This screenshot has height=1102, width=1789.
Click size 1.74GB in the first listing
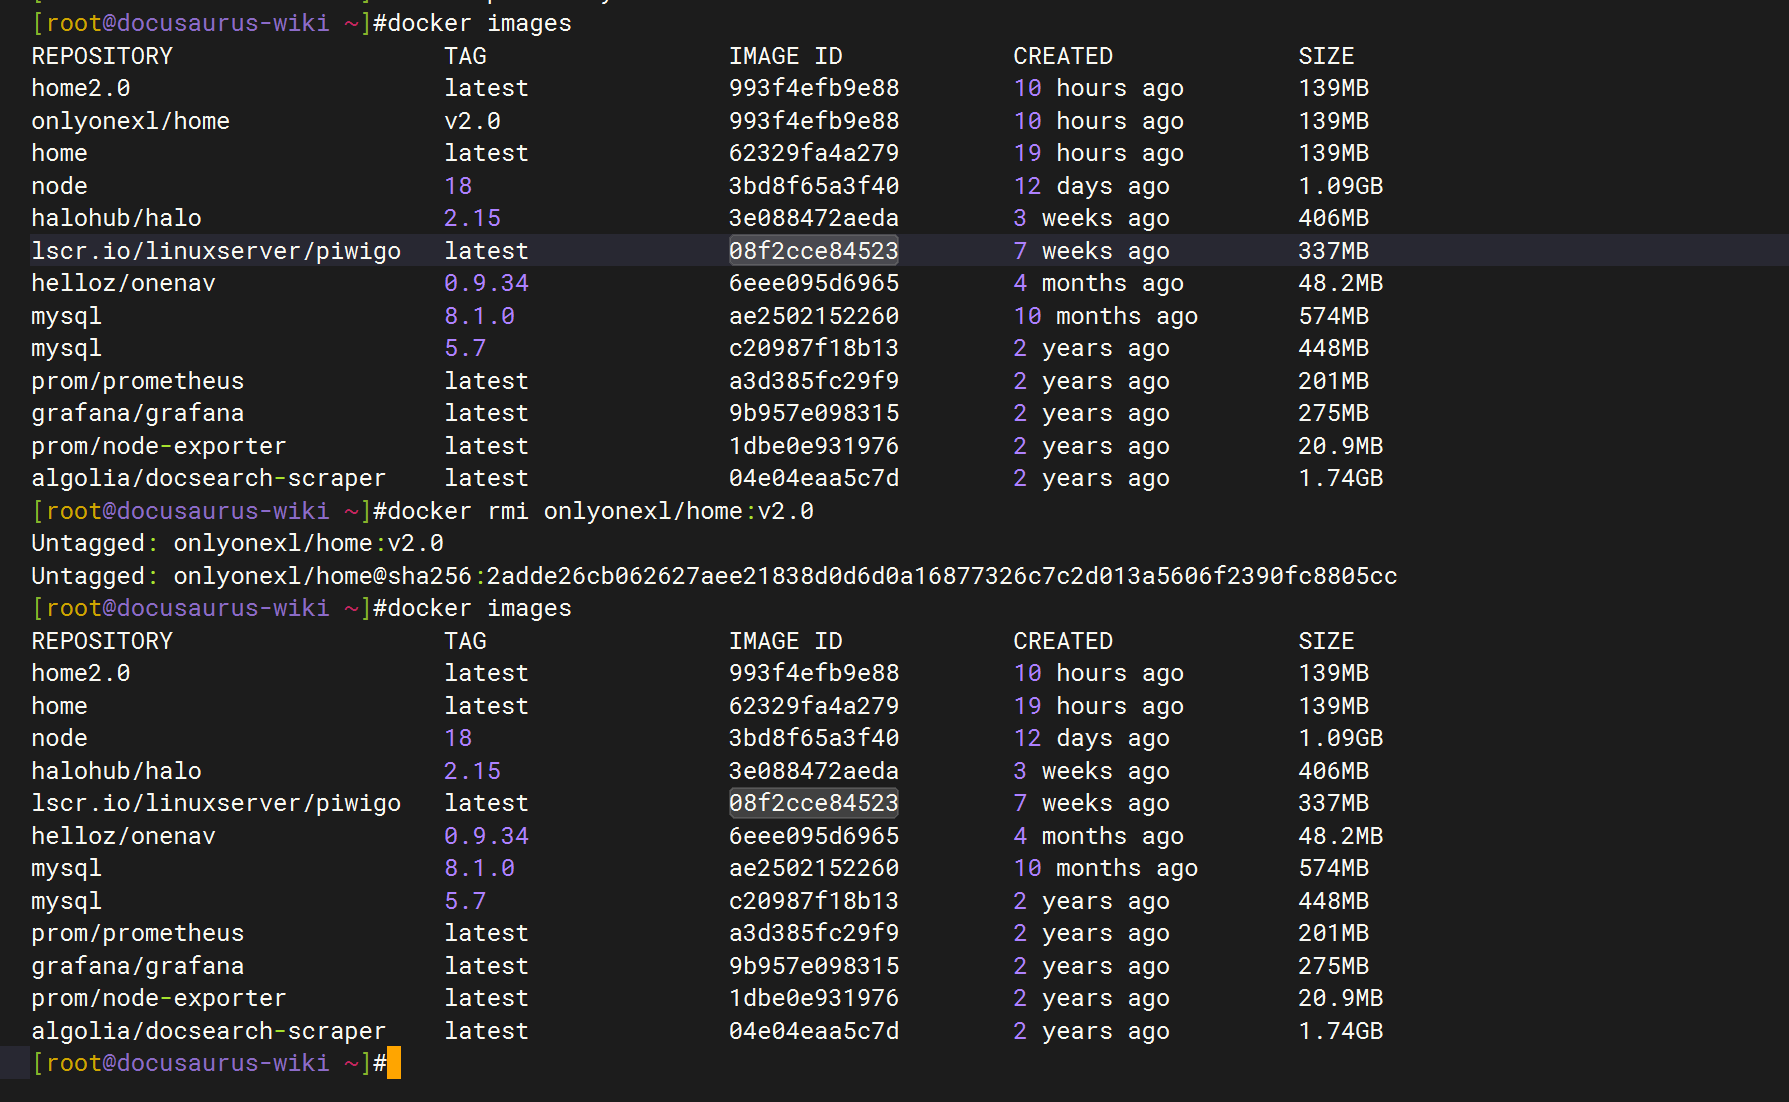coord(1341,478)
